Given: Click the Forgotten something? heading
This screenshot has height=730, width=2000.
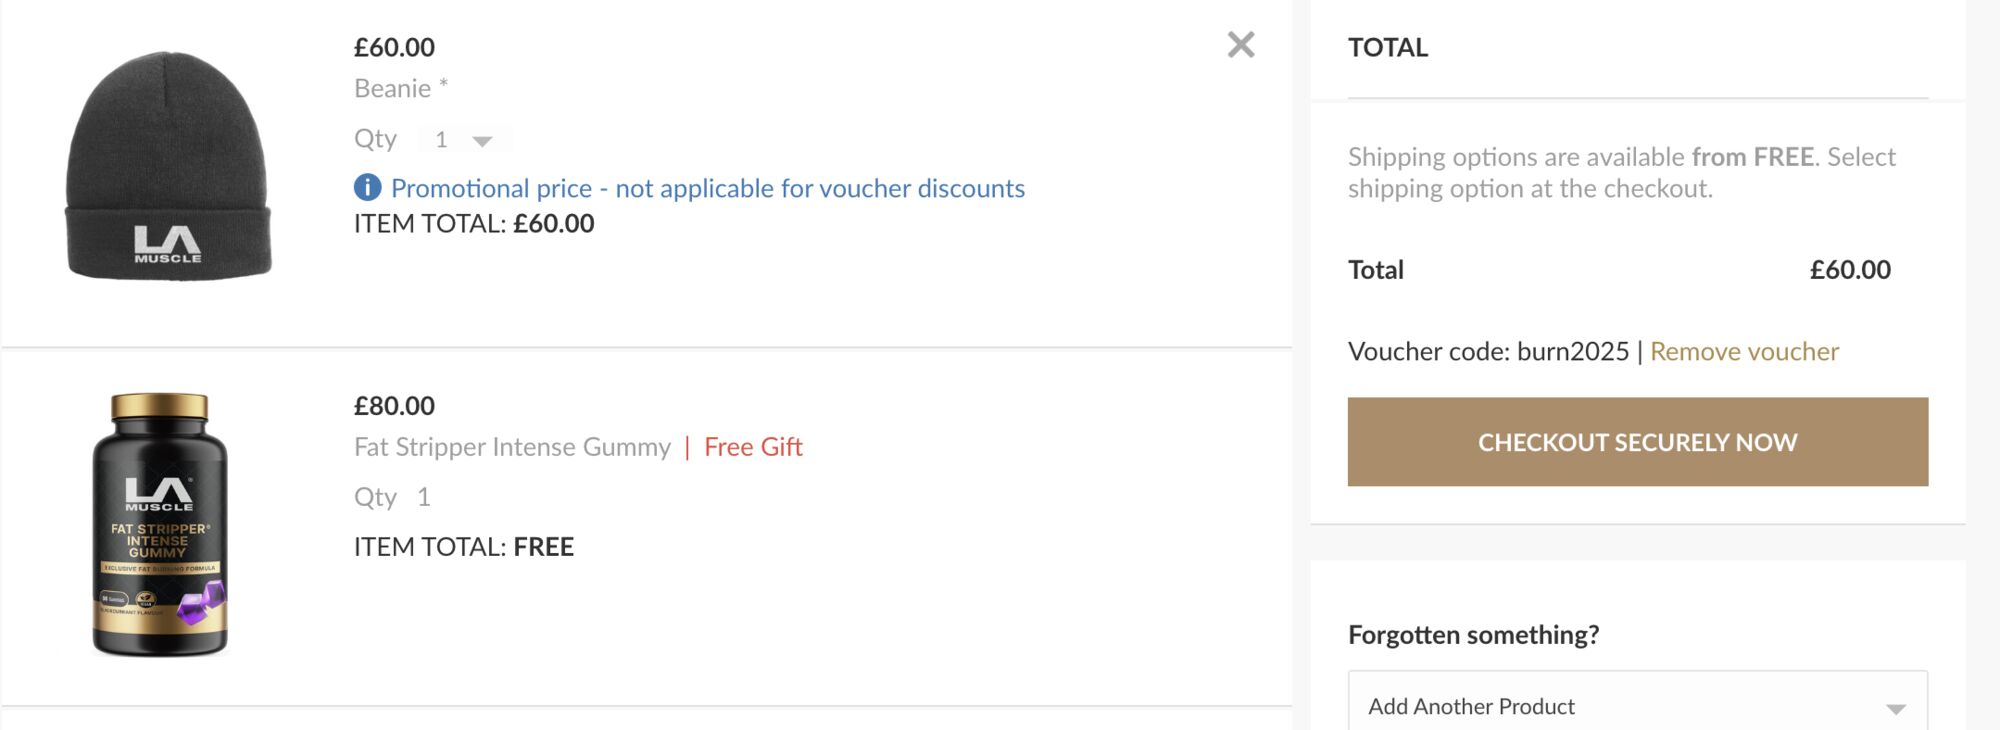Looking at the screenshot, I should (x=1473, y=635).
